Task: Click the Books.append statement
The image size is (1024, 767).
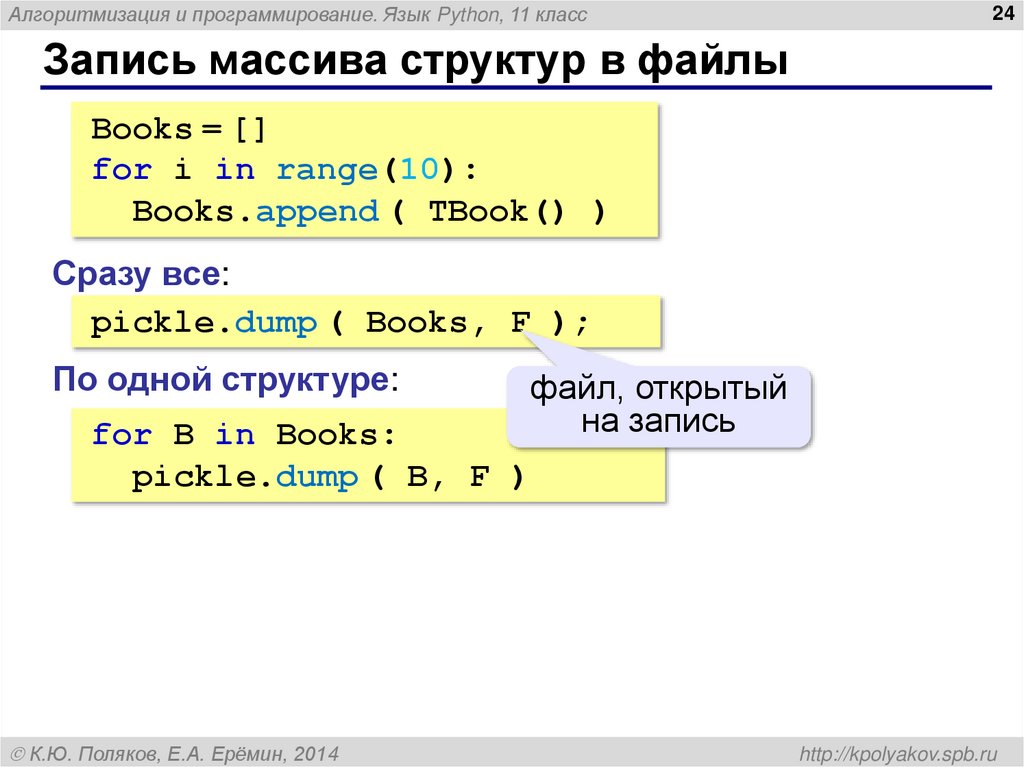Action: [255, 211]
